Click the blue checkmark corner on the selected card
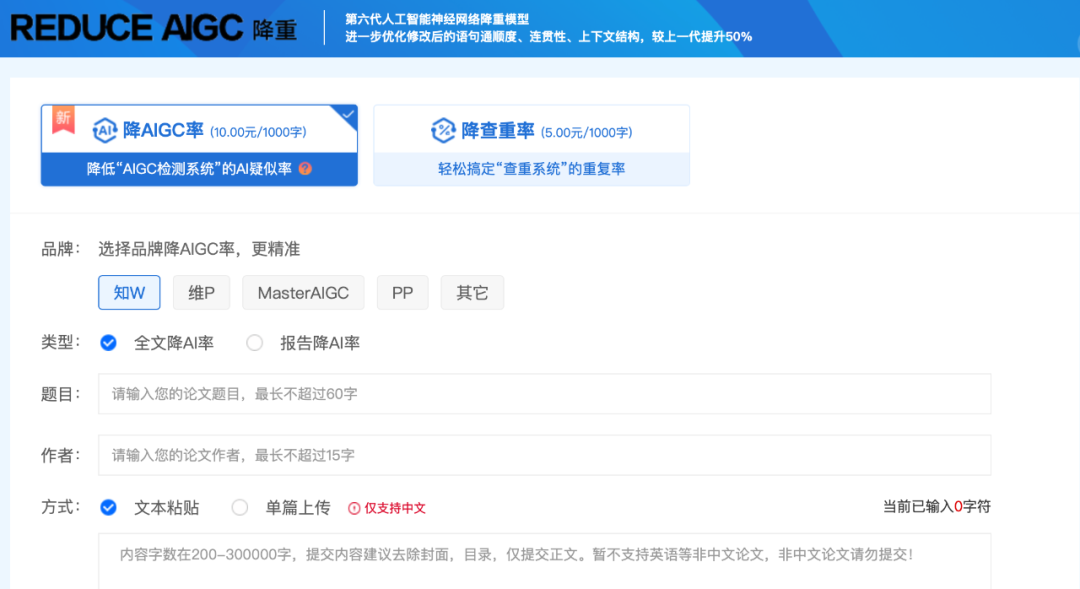This screenshot has height=589, width=1080. coord(348,115)
